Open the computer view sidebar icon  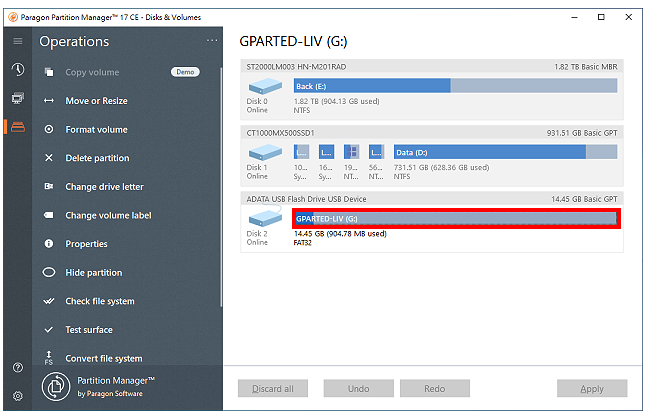point(18,98)
